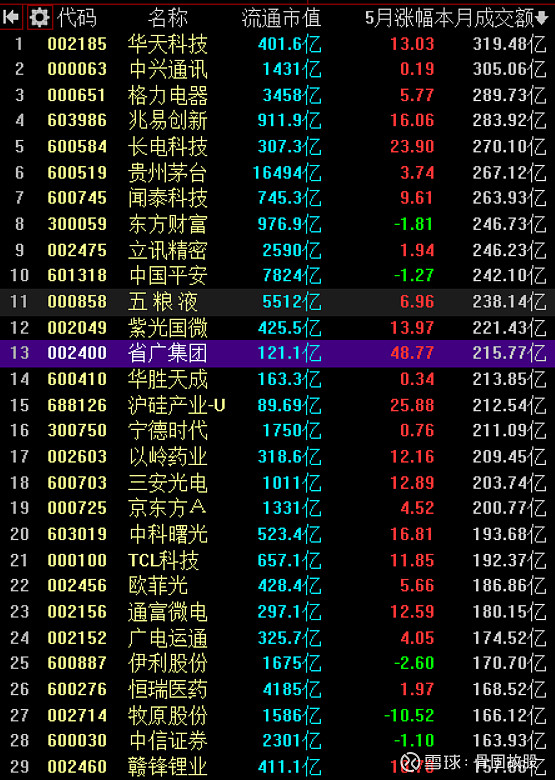Select stock row 沪硅产业-U
Viewport: 555px width, 780px height.
click(x=278, y=405)
